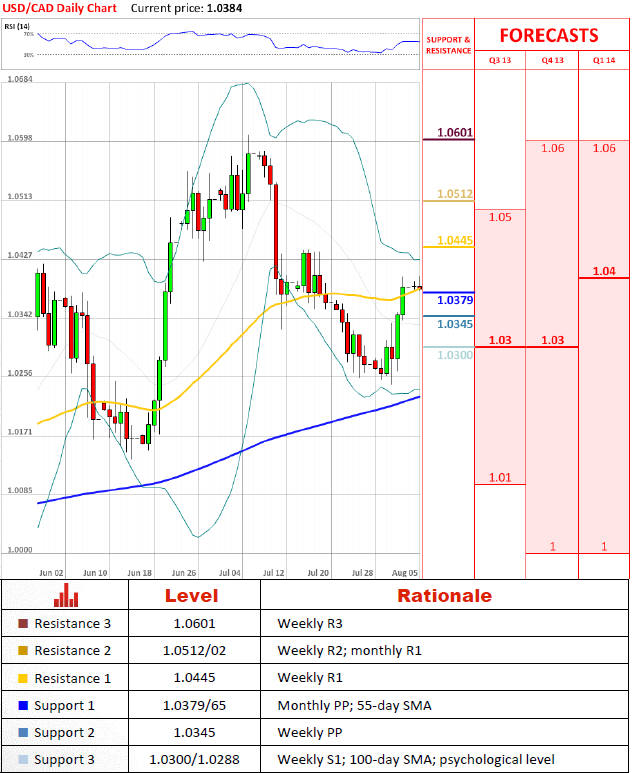Click the RSI (14) indicator label
This screenshot has width=633, height=773.
tap(17, 26)
